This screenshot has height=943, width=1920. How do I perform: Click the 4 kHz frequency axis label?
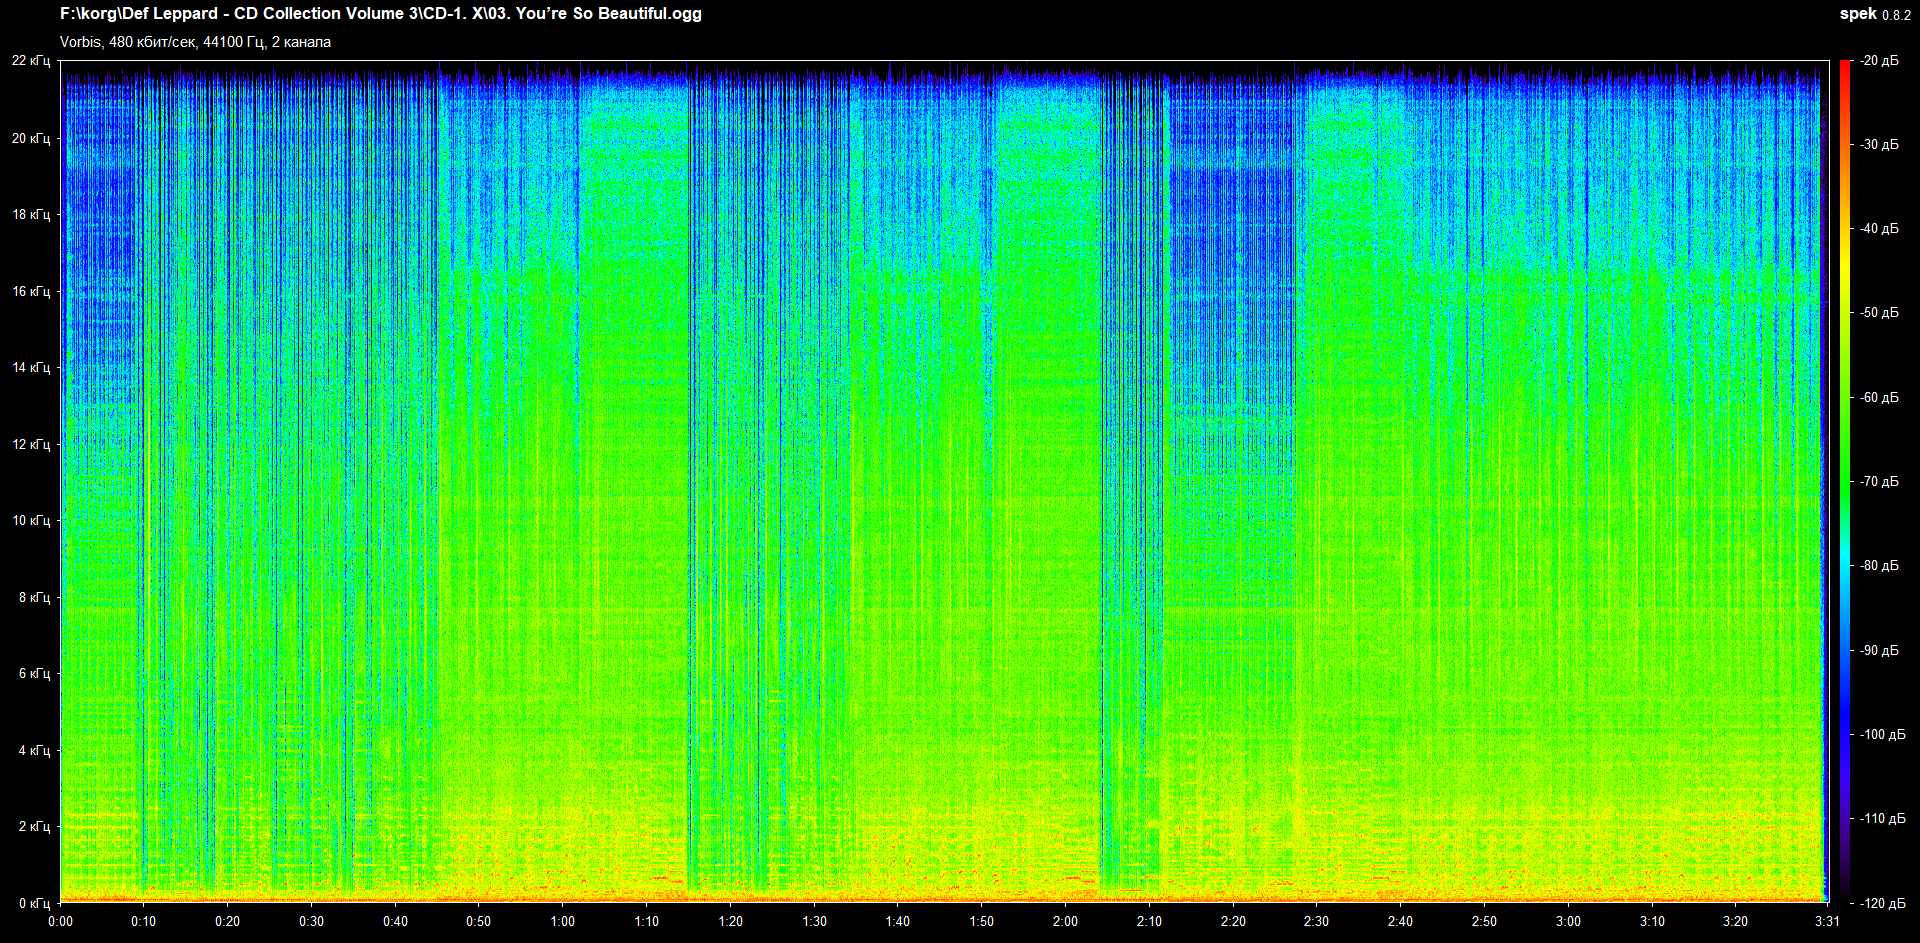coord(34,750)
